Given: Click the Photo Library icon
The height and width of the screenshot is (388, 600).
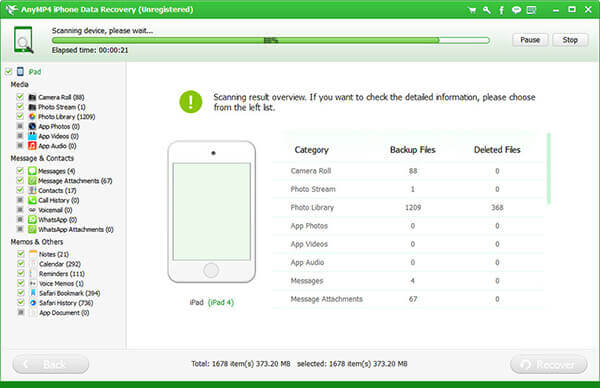Looking at the screenshot, I should [32, 116].
